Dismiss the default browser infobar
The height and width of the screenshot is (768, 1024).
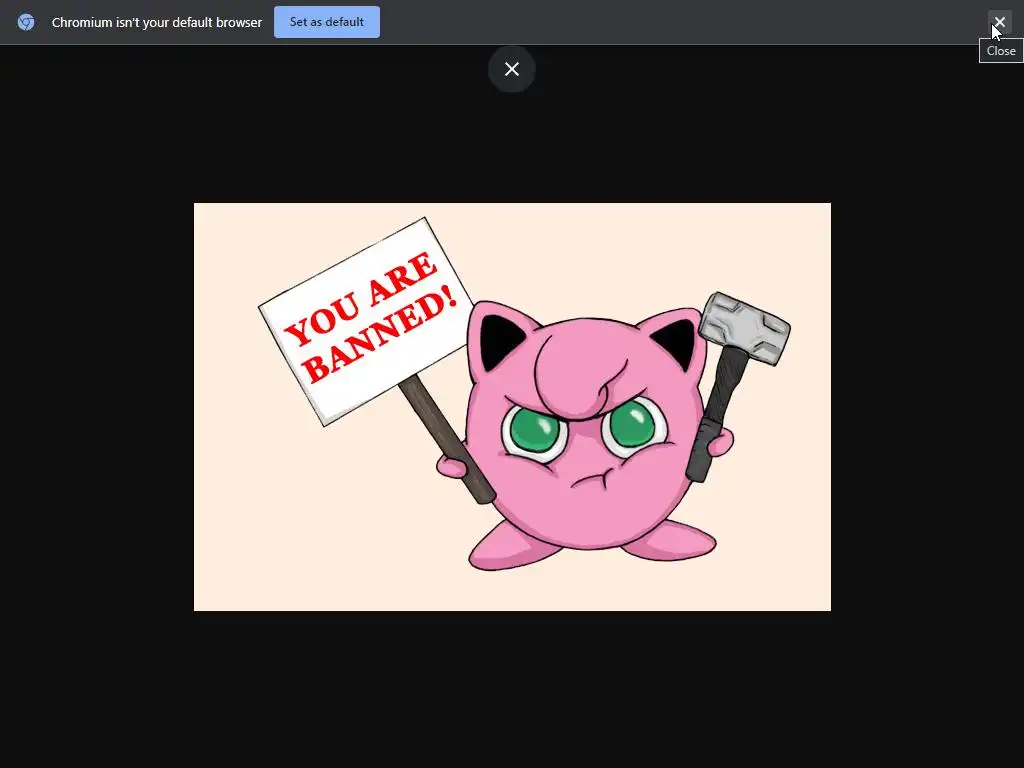click(999, 22)
